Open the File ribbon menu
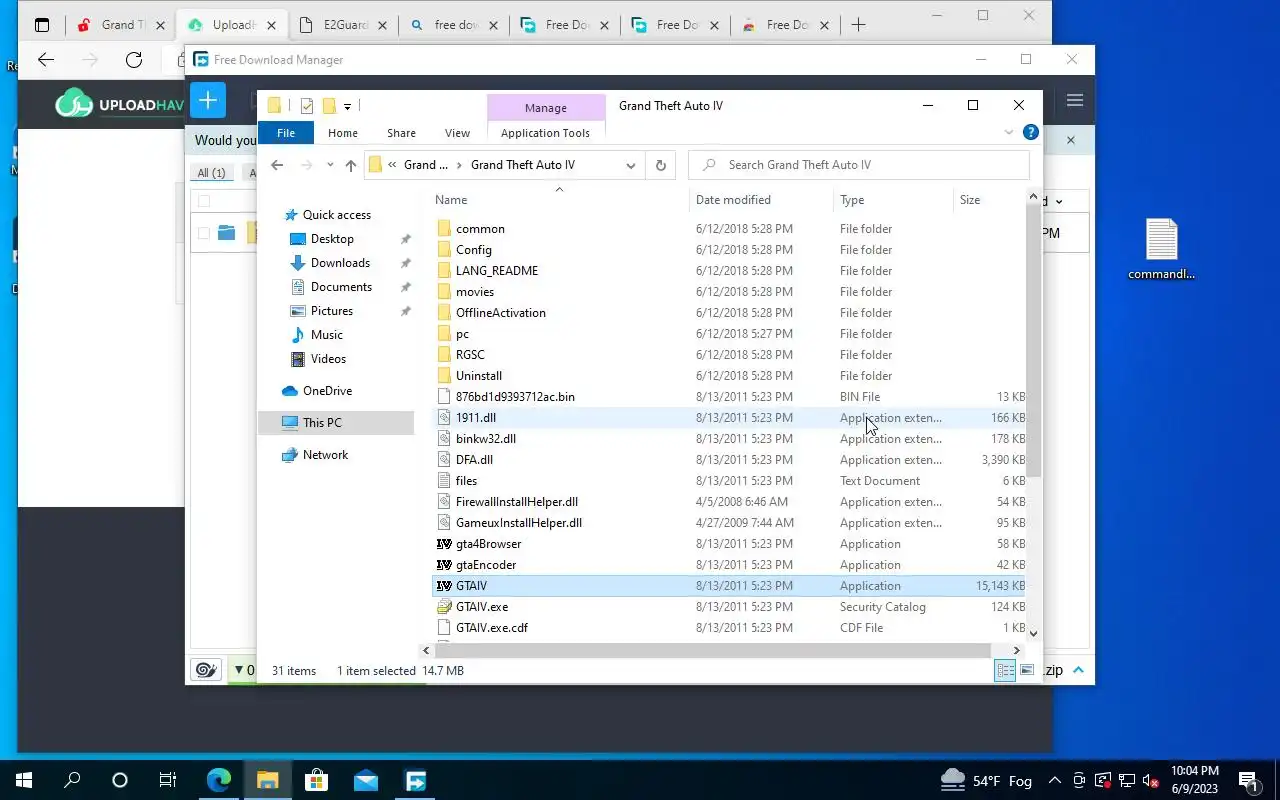This screenshot has width=1280, height=800. 286,133
